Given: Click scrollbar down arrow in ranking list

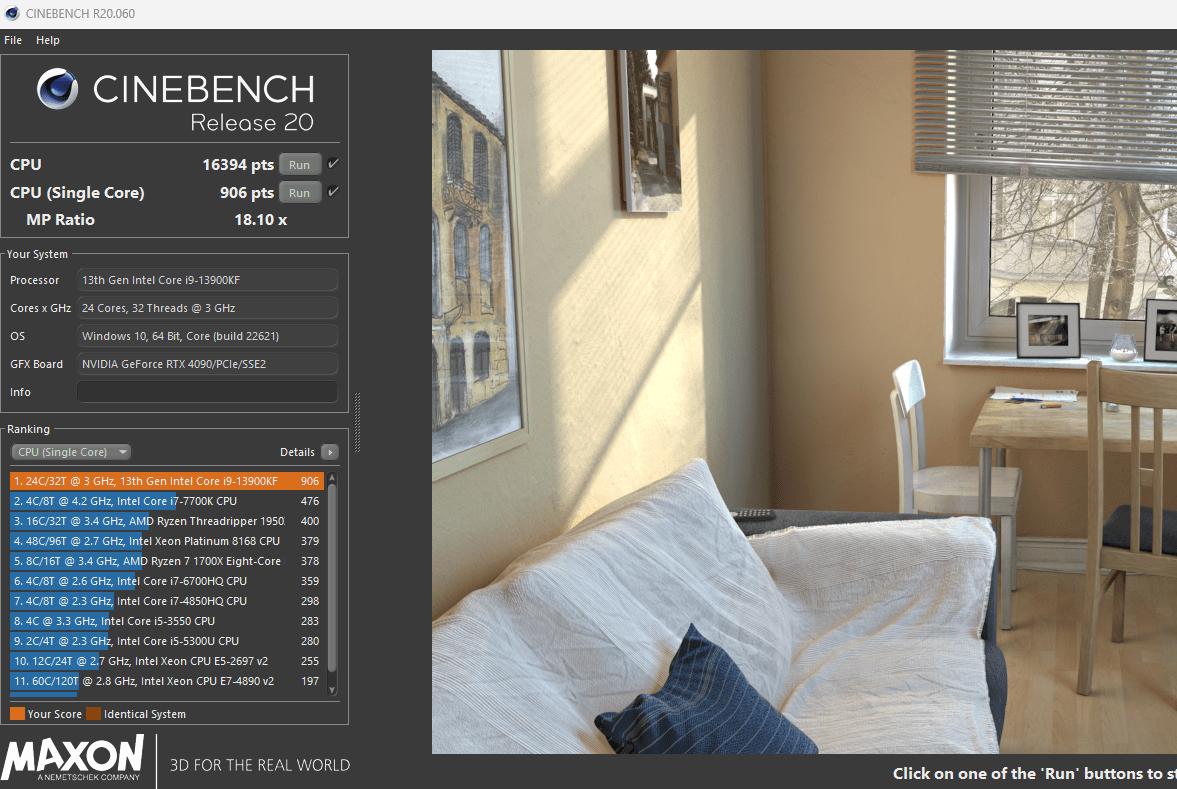Looking at the screenshot, I should [332, 690].
